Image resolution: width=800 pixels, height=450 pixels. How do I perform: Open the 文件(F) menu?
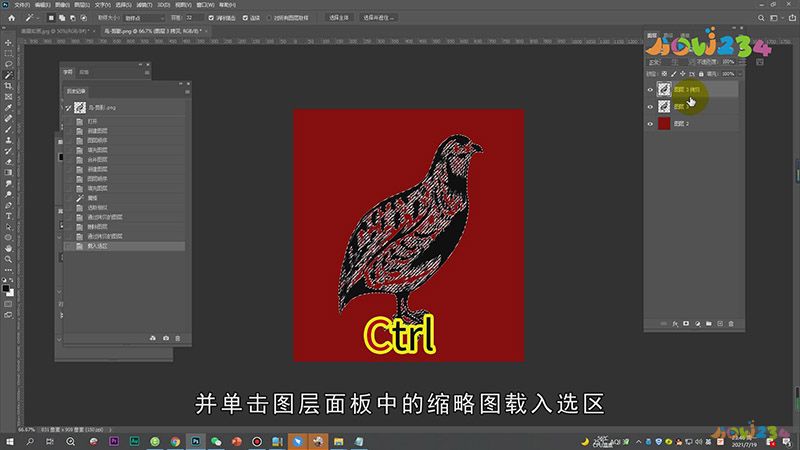coord(22,5)
